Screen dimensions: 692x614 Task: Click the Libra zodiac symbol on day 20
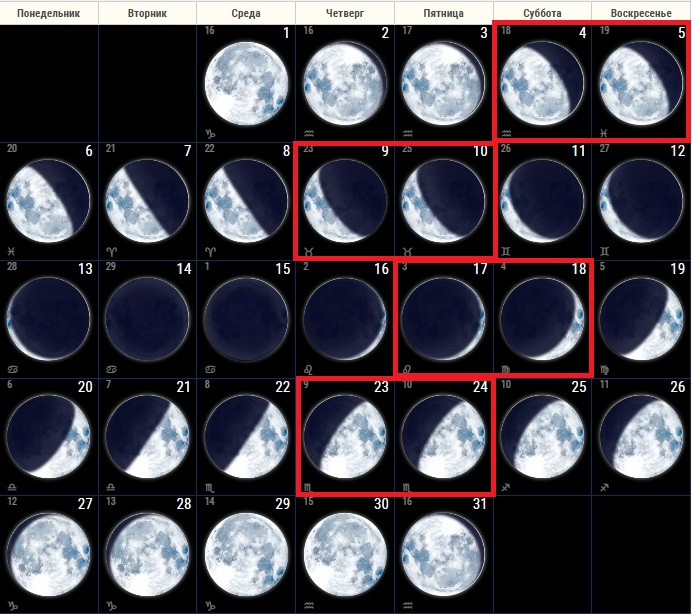pyautogui.click(x=12, y=487)
